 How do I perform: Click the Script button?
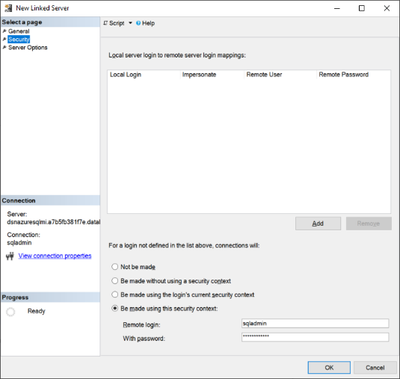pyautogui.click(x=116, y=23)
